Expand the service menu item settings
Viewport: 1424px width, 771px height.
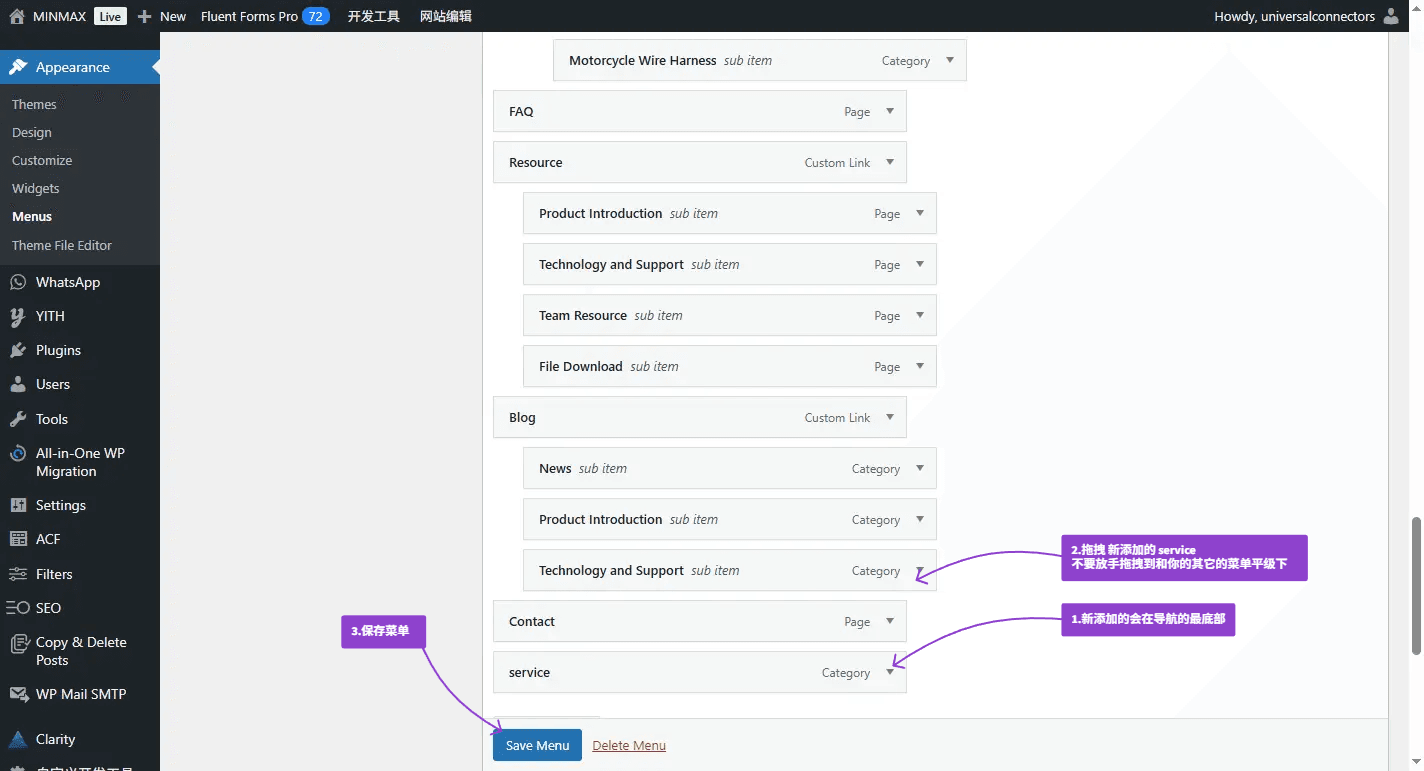[x=889, y=672]
